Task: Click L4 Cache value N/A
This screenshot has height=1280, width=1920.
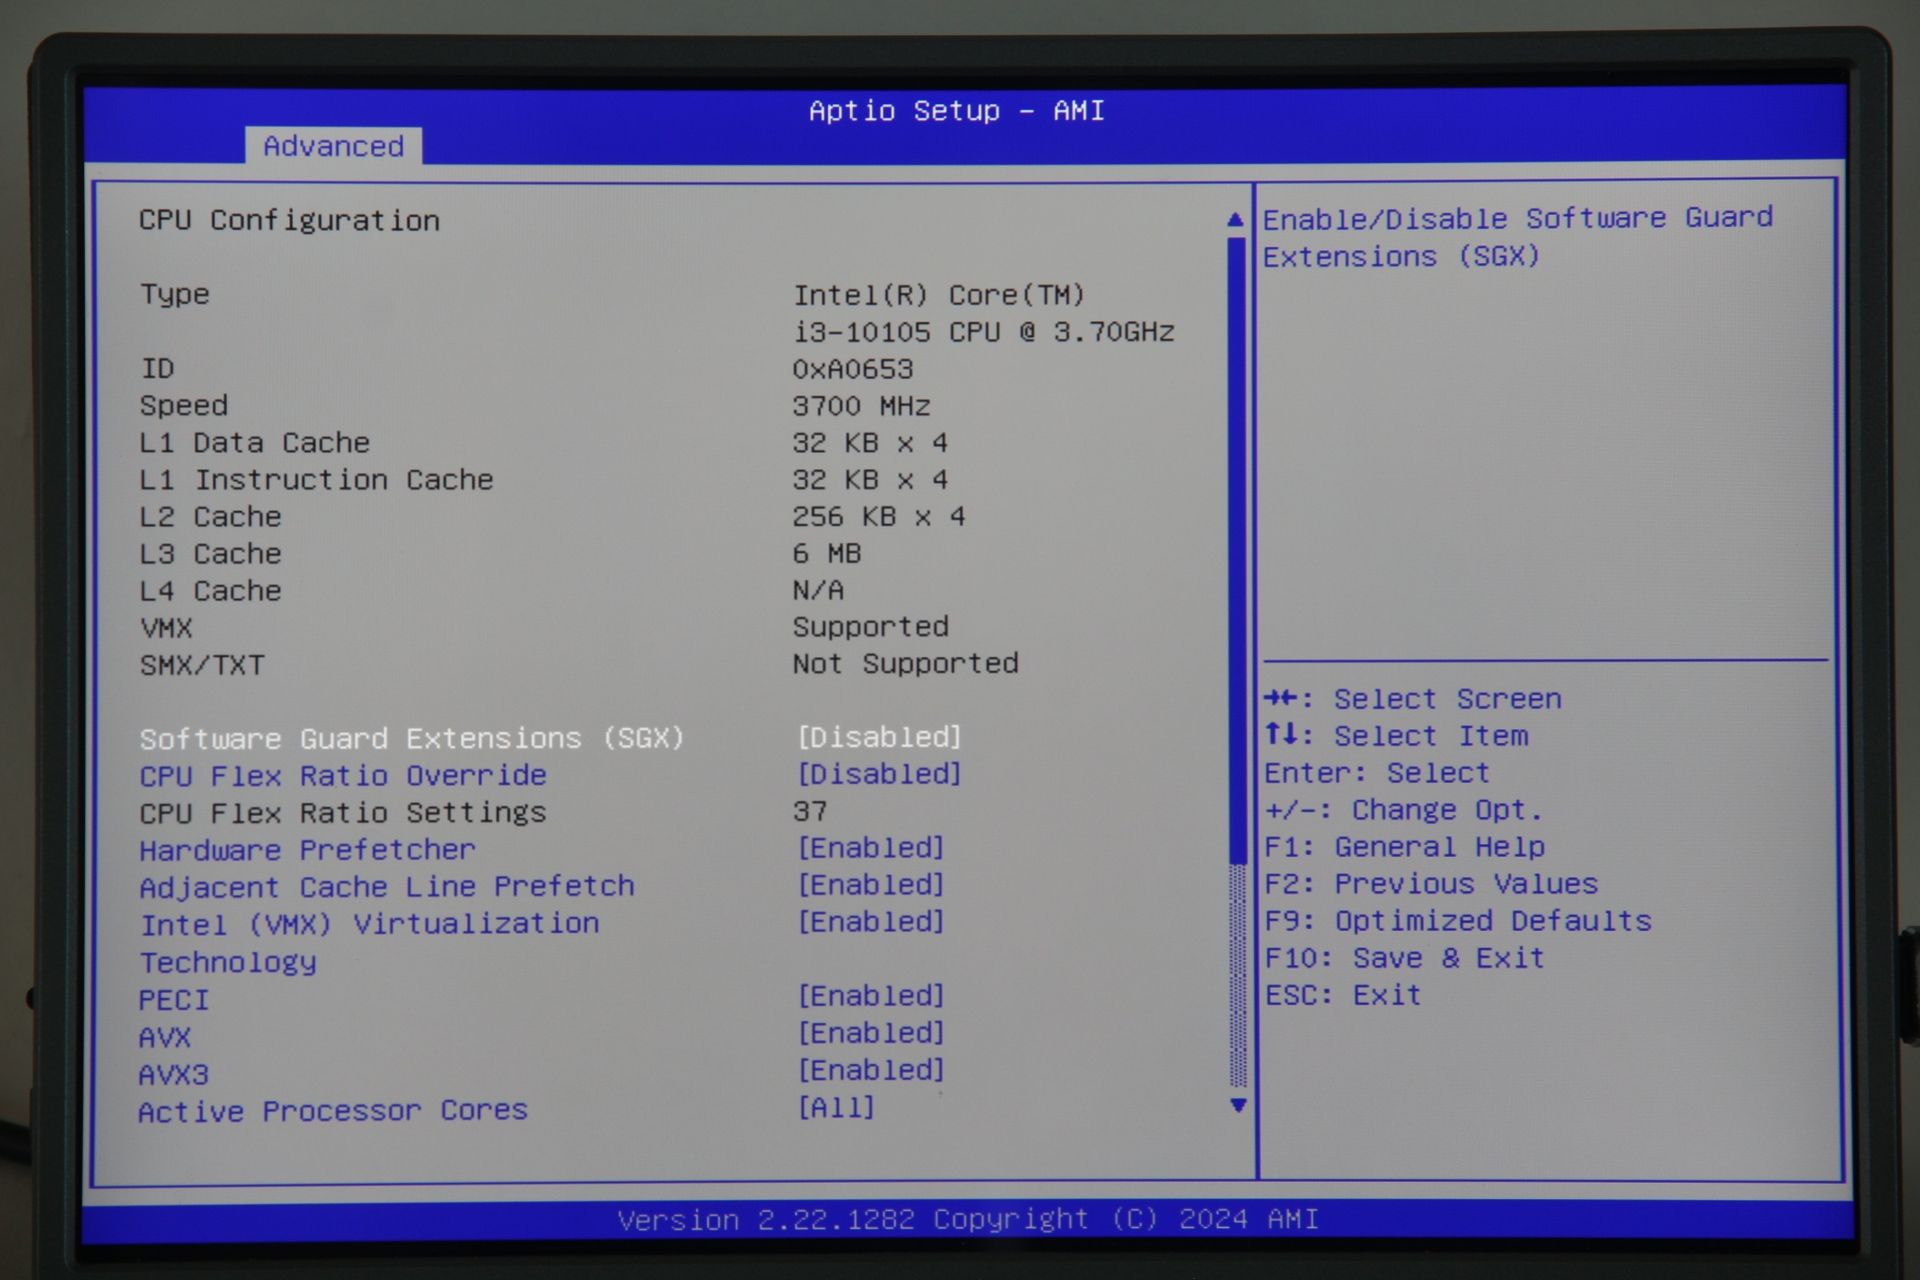Action: coord(818,591)
